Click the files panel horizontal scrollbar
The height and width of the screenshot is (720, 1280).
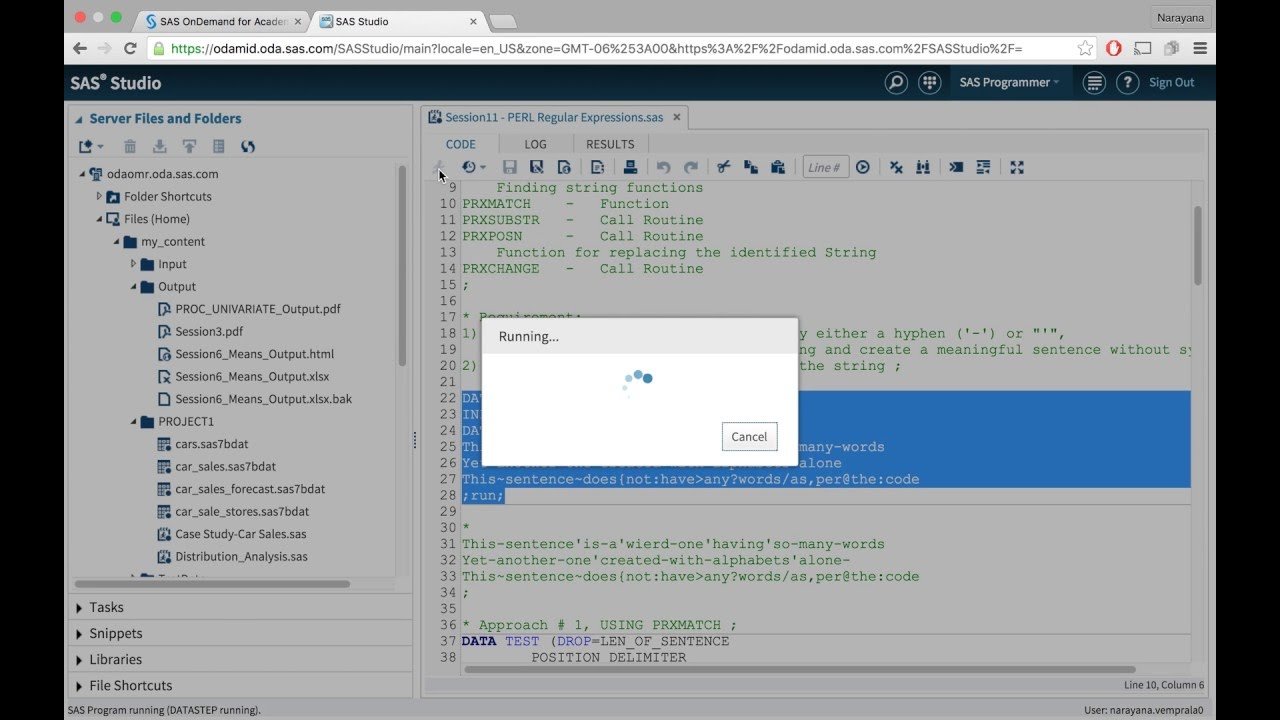click(213, 584)
